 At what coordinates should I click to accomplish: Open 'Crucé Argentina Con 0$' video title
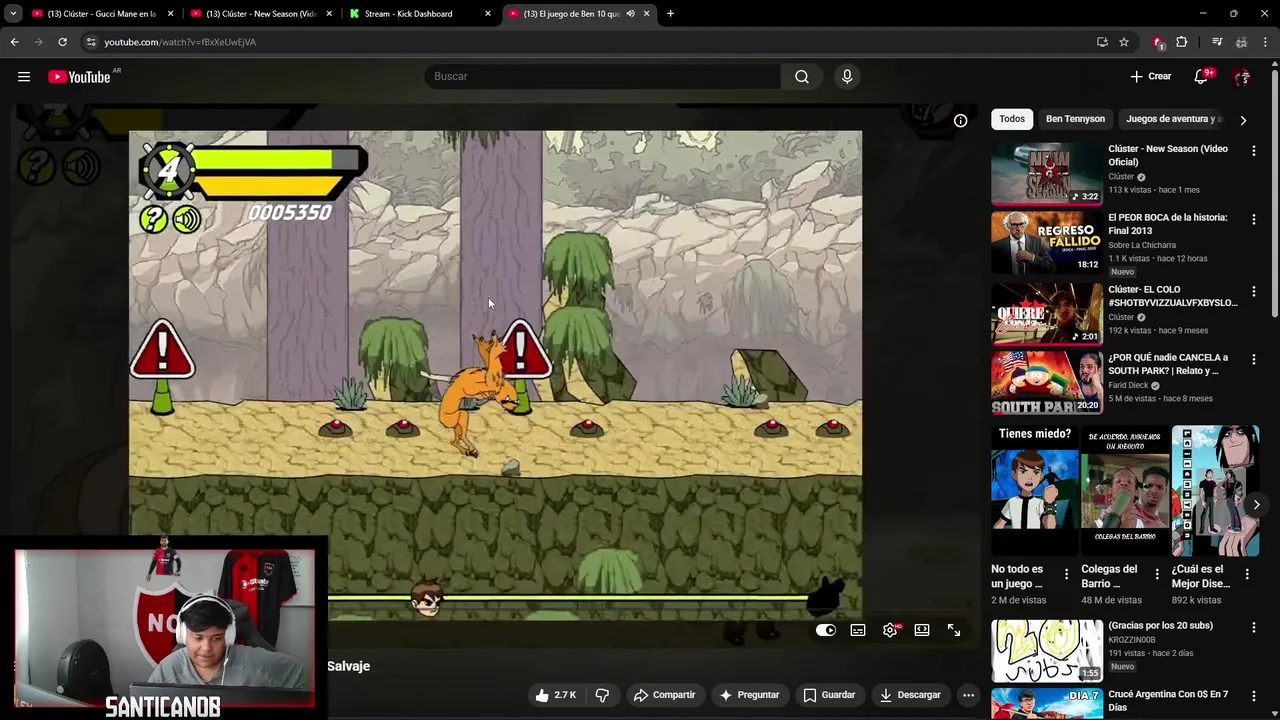click(1168, 701)
